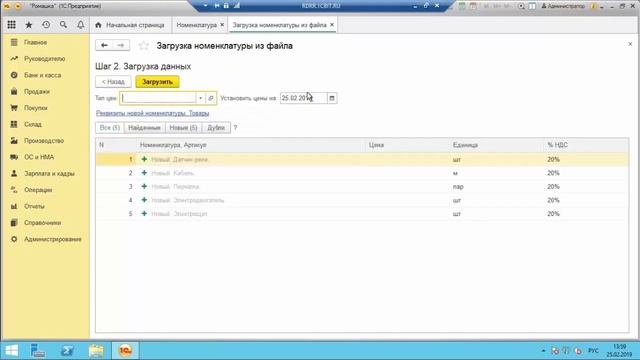Open Производство section in sidebar
The height and width of the screenshot is (360, 640).
[45, 140]
